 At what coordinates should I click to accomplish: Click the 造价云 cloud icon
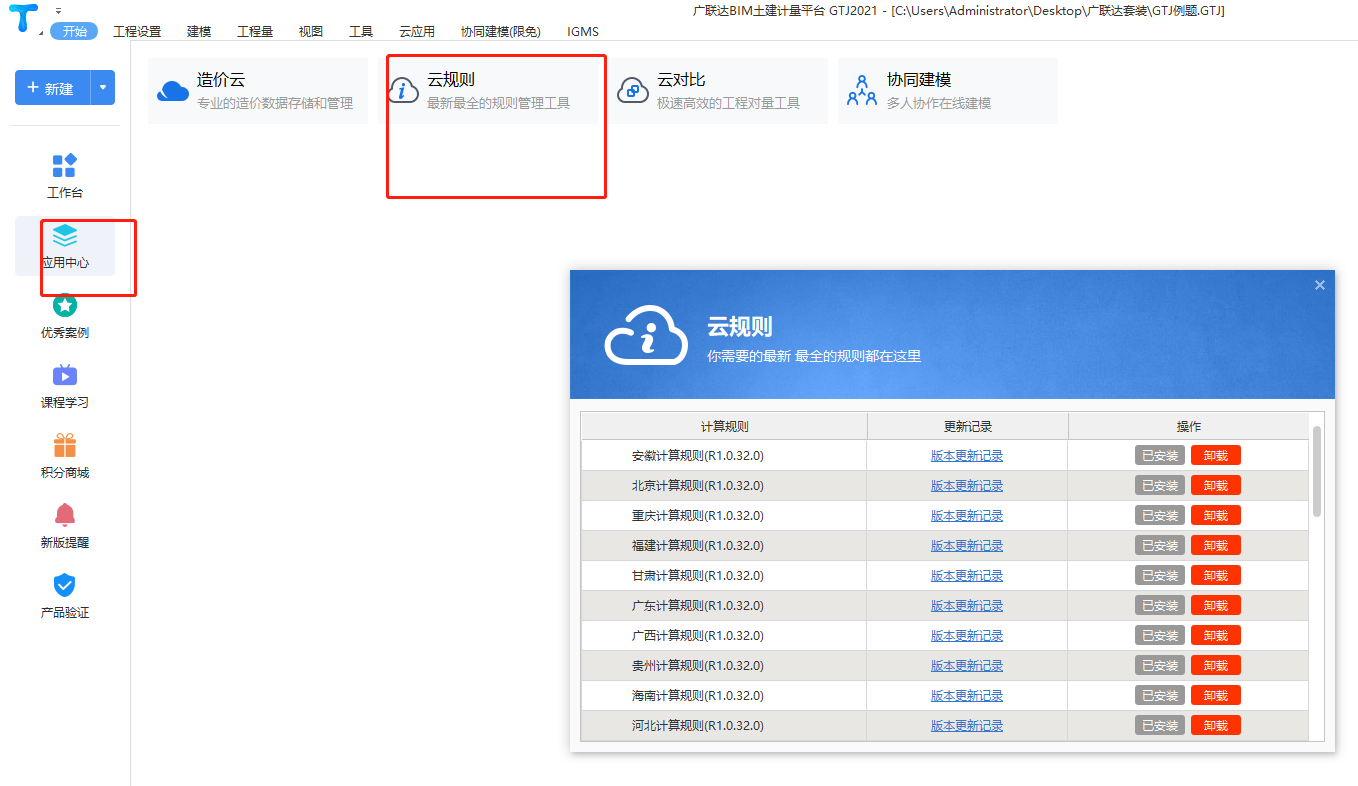tap(173, 91)
